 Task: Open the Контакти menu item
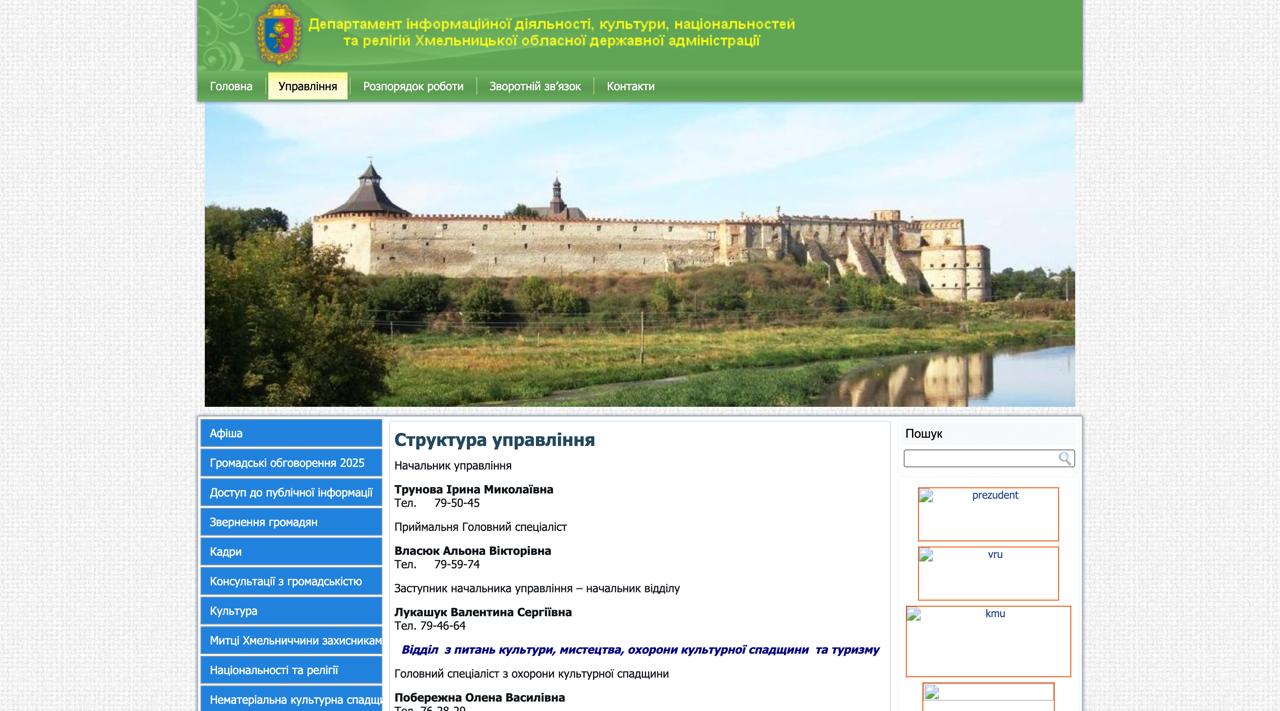pyautogui.click(x=631, y=86)
